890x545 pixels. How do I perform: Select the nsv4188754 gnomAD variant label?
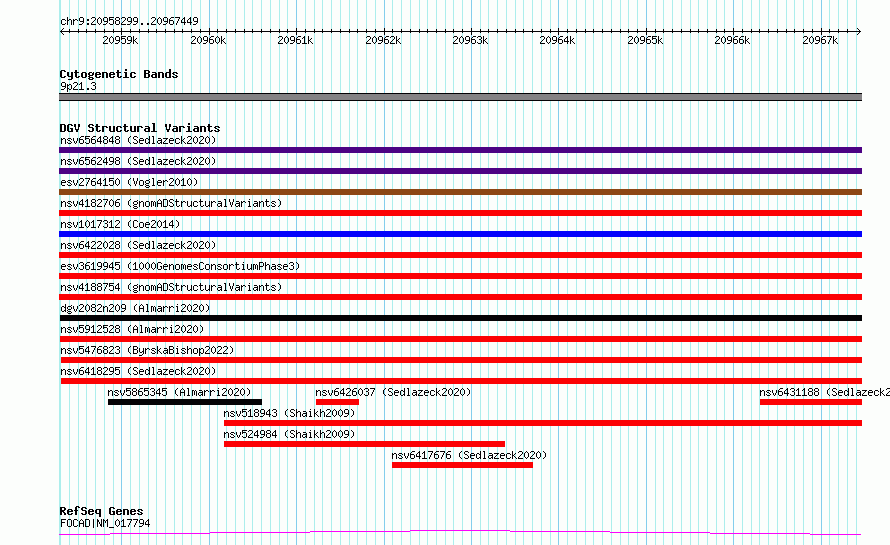(x=171, y=287)
